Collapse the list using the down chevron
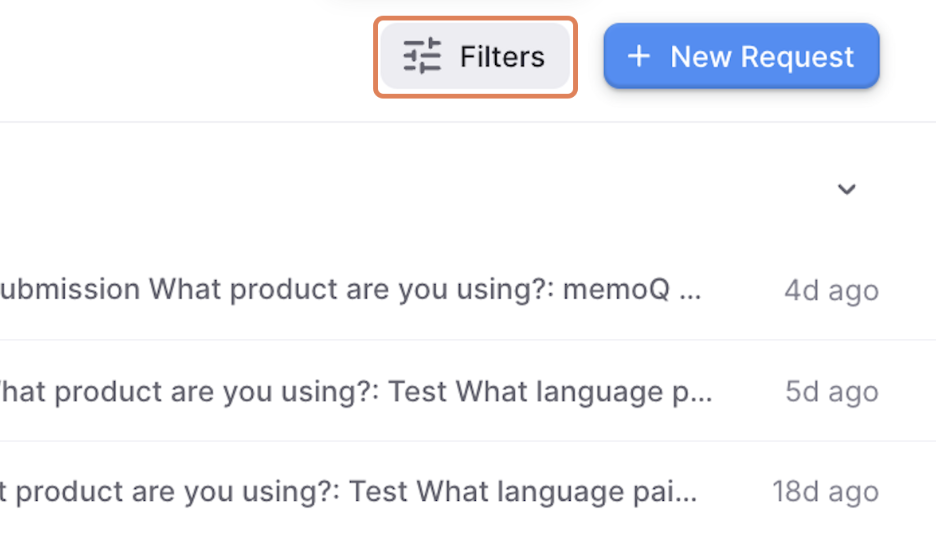The width and height of the screenshot is (936, 536). pos(846,189)
